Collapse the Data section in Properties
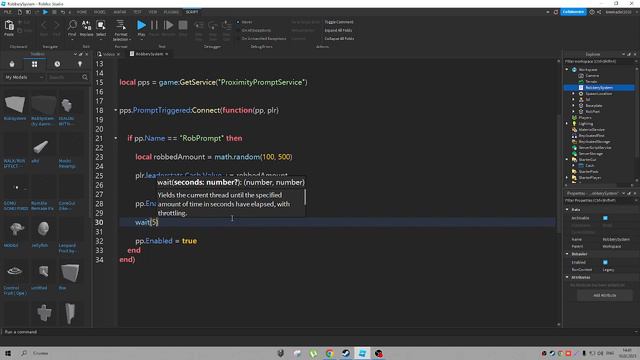Image resolution: width=640 pixels, height=360 pixels. pyautogui.click(x=567, y=209)
